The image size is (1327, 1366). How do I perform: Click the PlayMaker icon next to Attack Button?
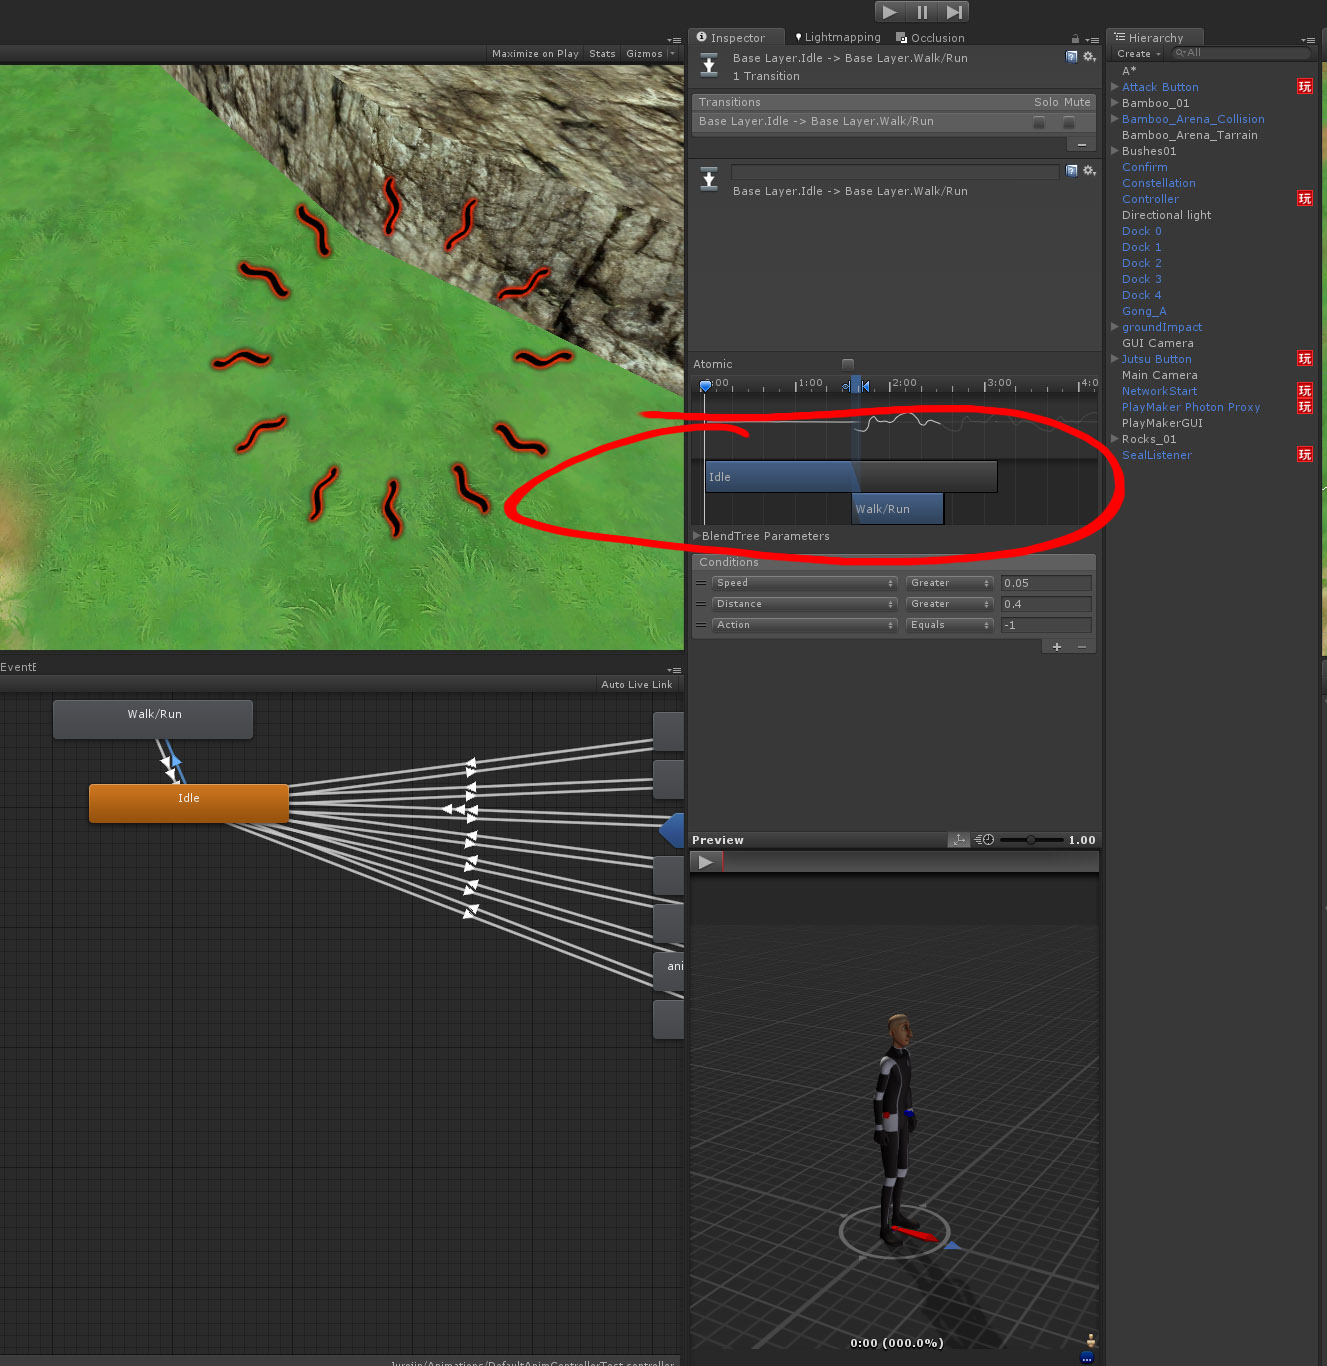click(1304, 87)
